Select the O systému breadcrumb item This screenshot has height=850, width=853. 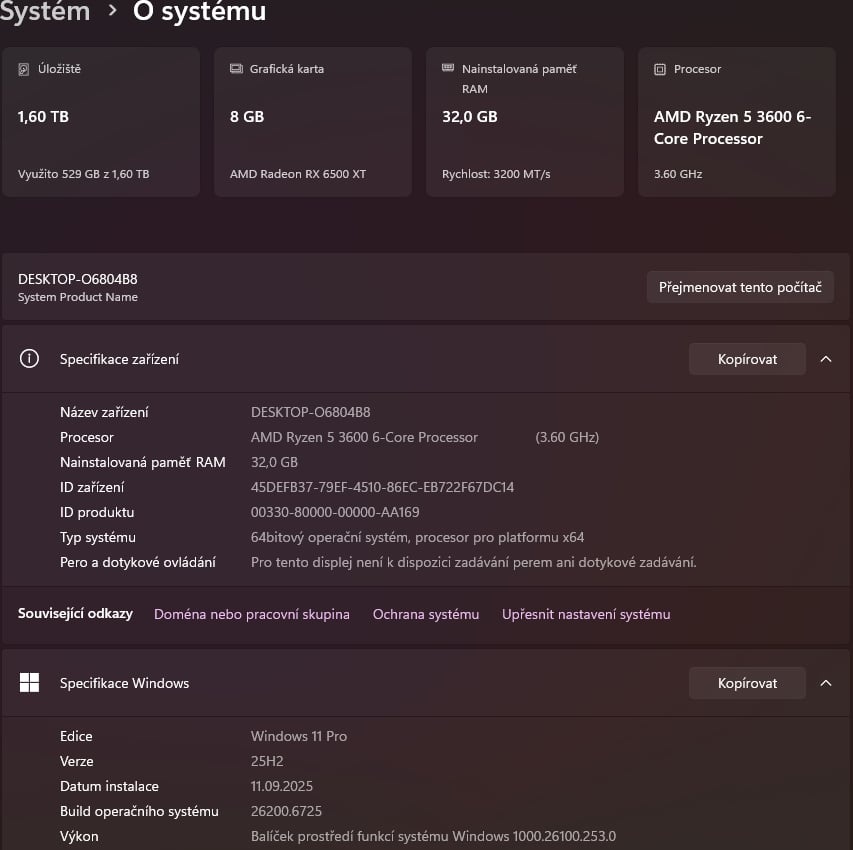[199, 13]
